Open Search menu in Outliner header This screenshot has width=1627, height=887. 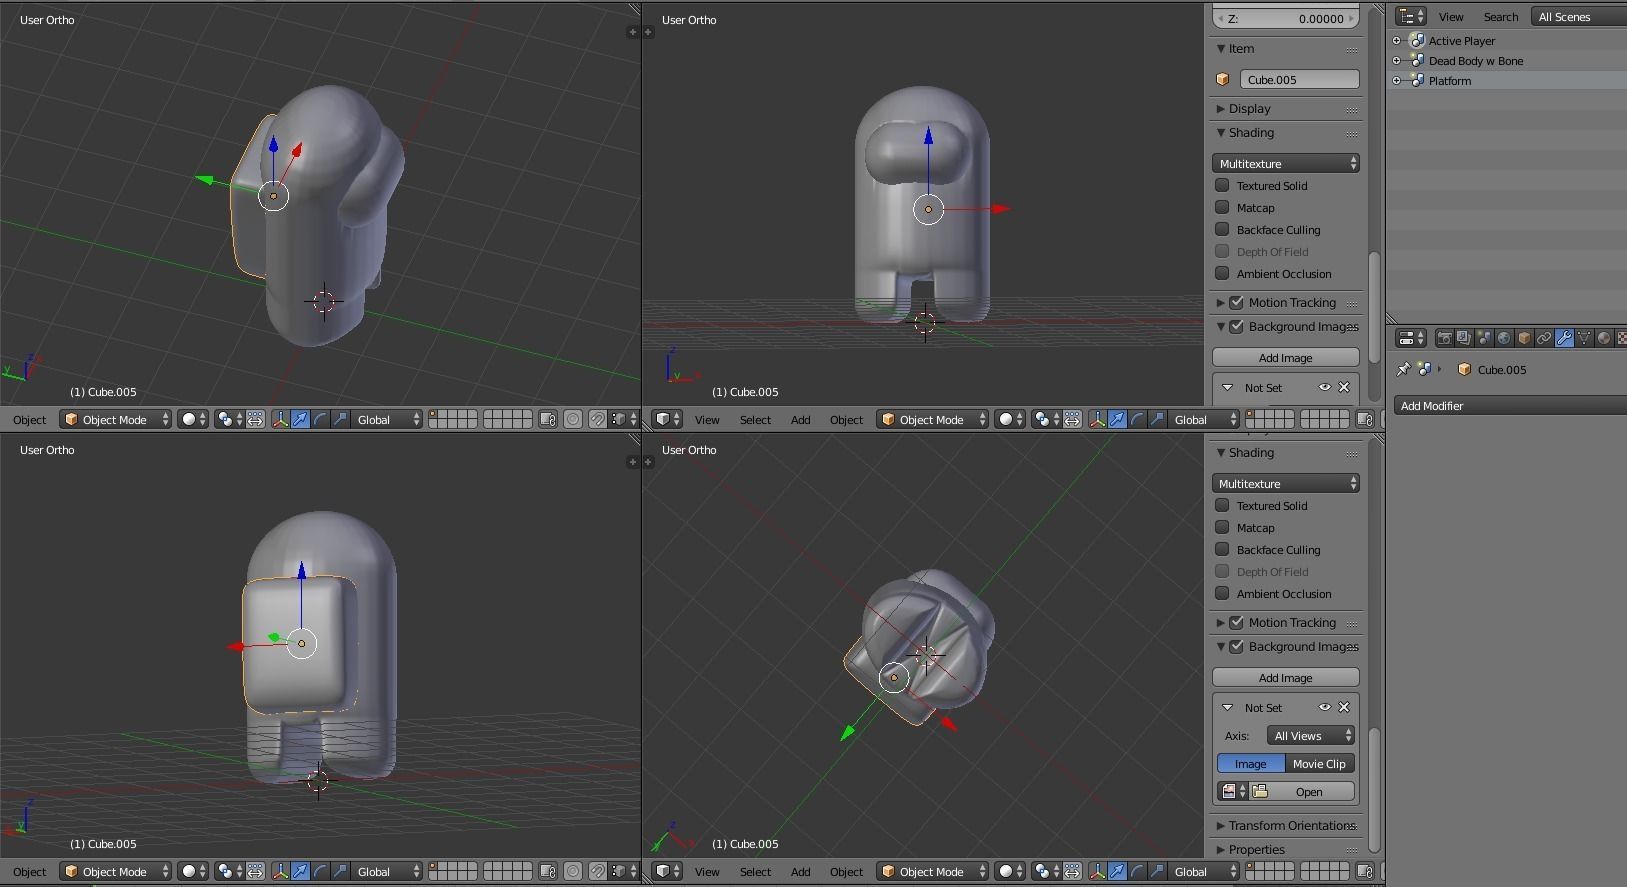click(1501, 17)
